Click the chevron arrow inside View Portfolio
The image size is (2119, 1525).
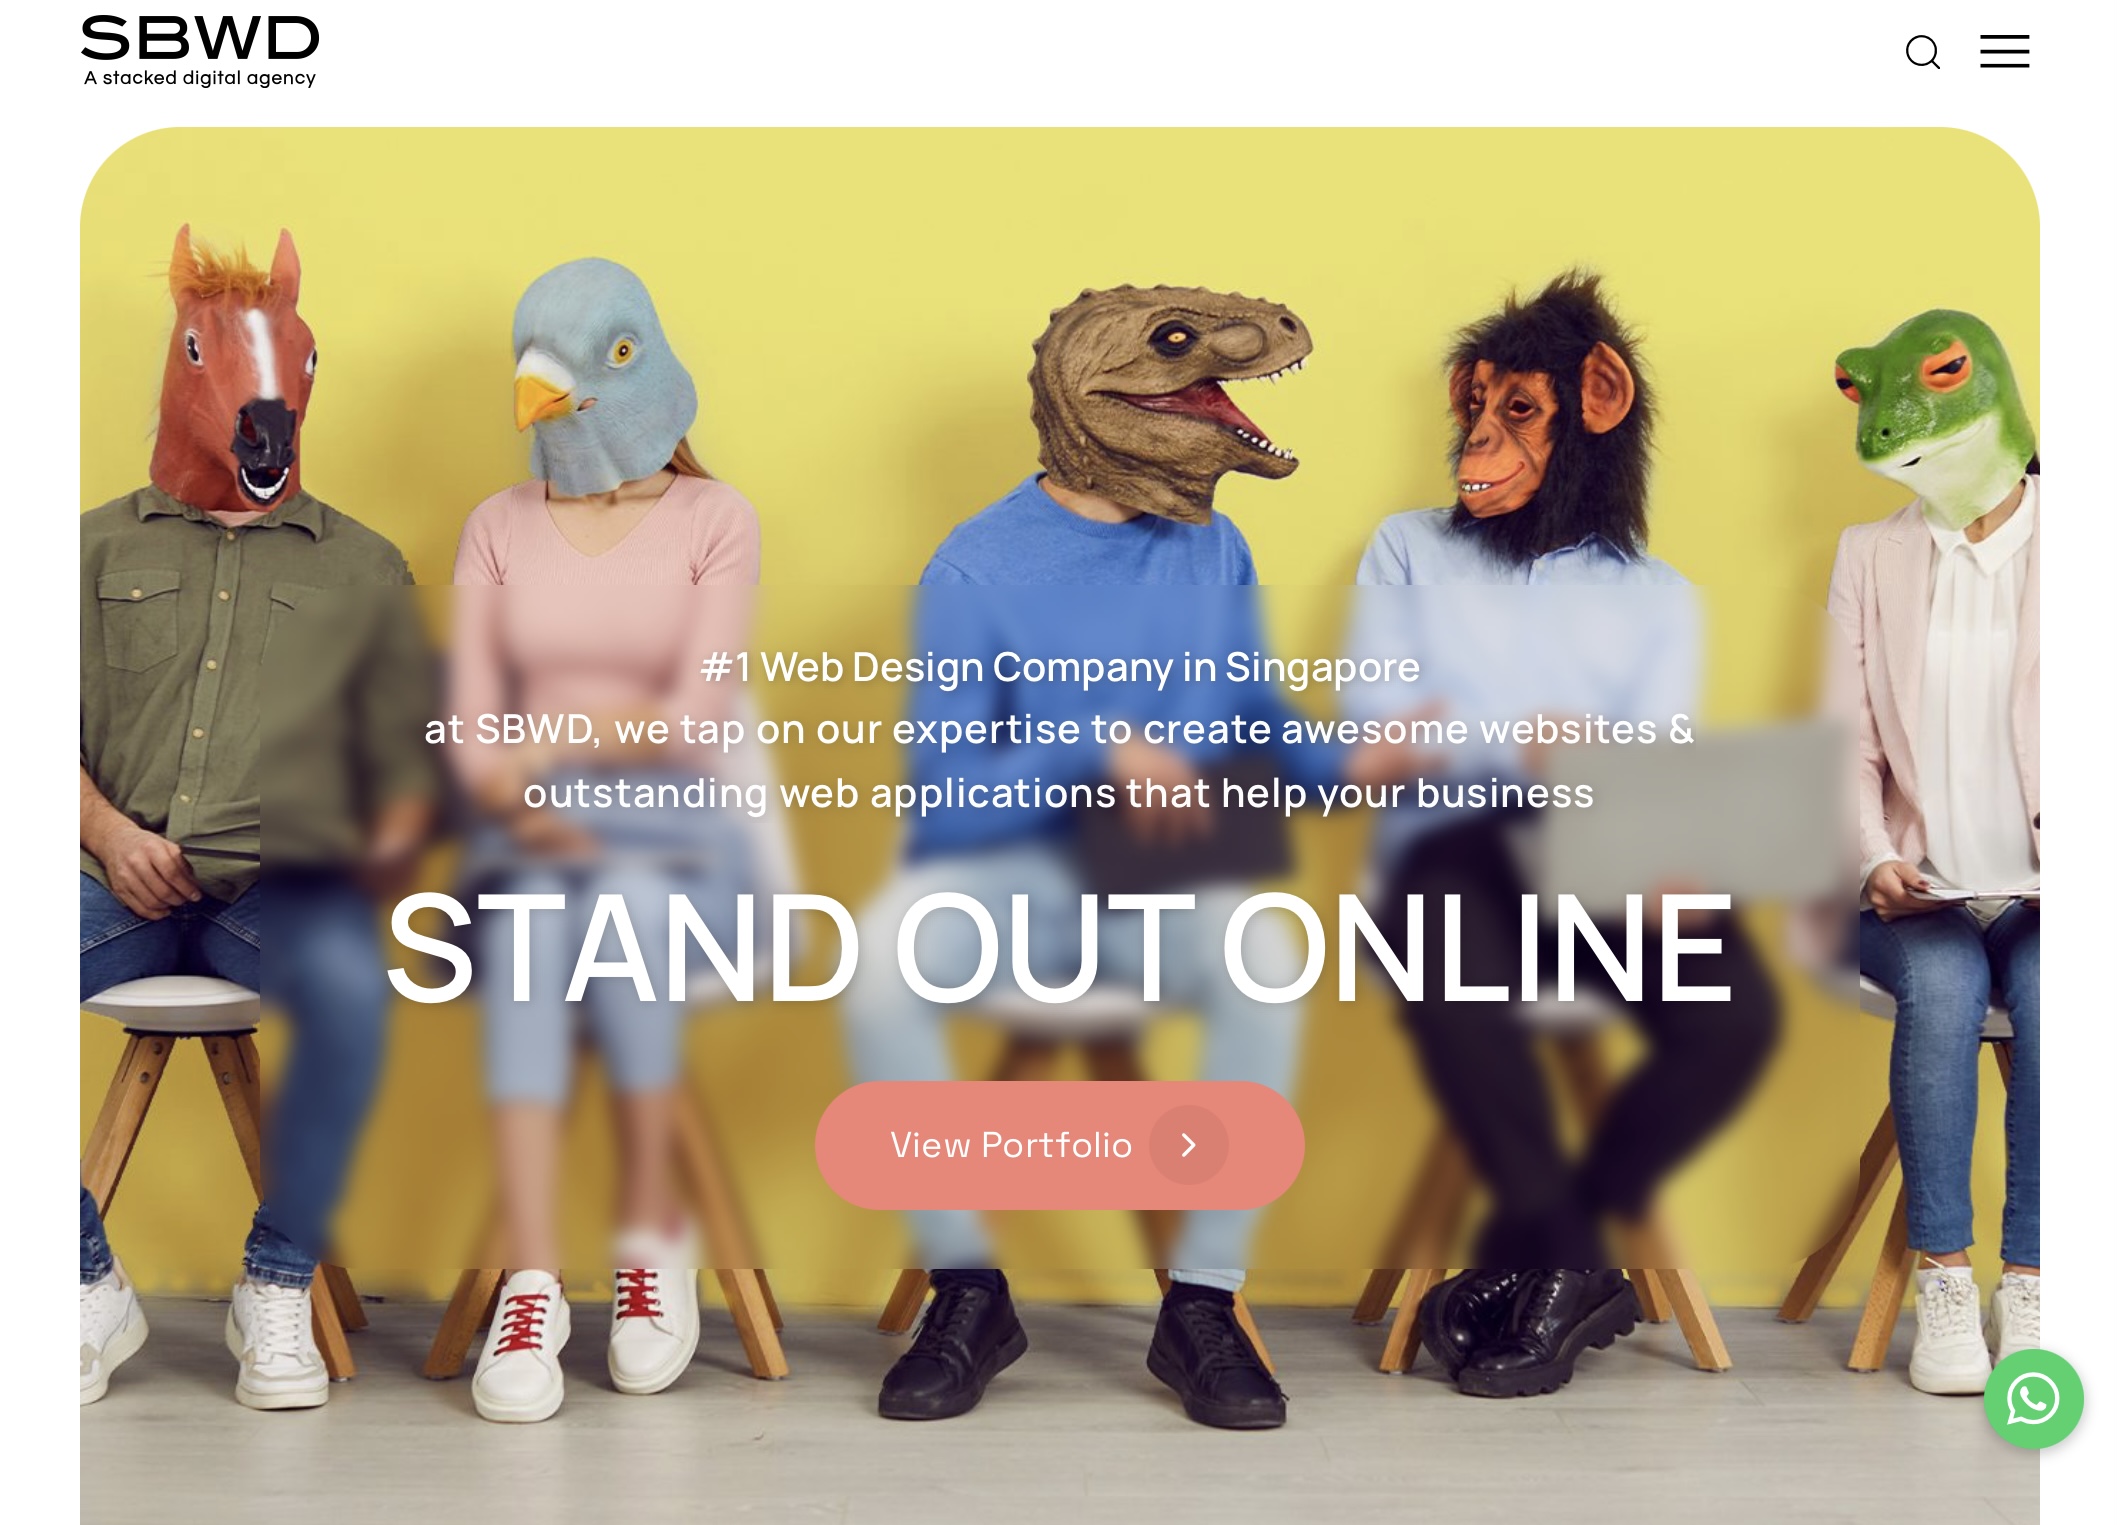click(x=1188, y=1145)
